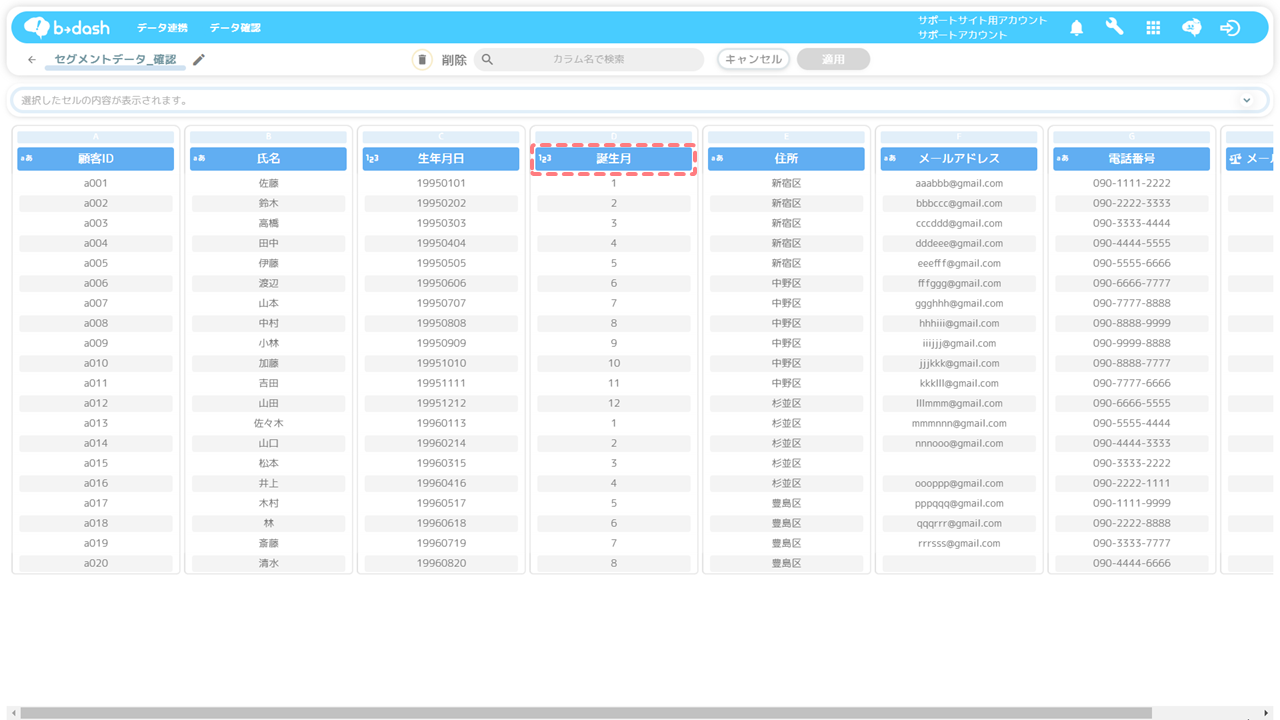The image size is (1280, 720).
Task: Click cell a010
Action: (96, 363)
